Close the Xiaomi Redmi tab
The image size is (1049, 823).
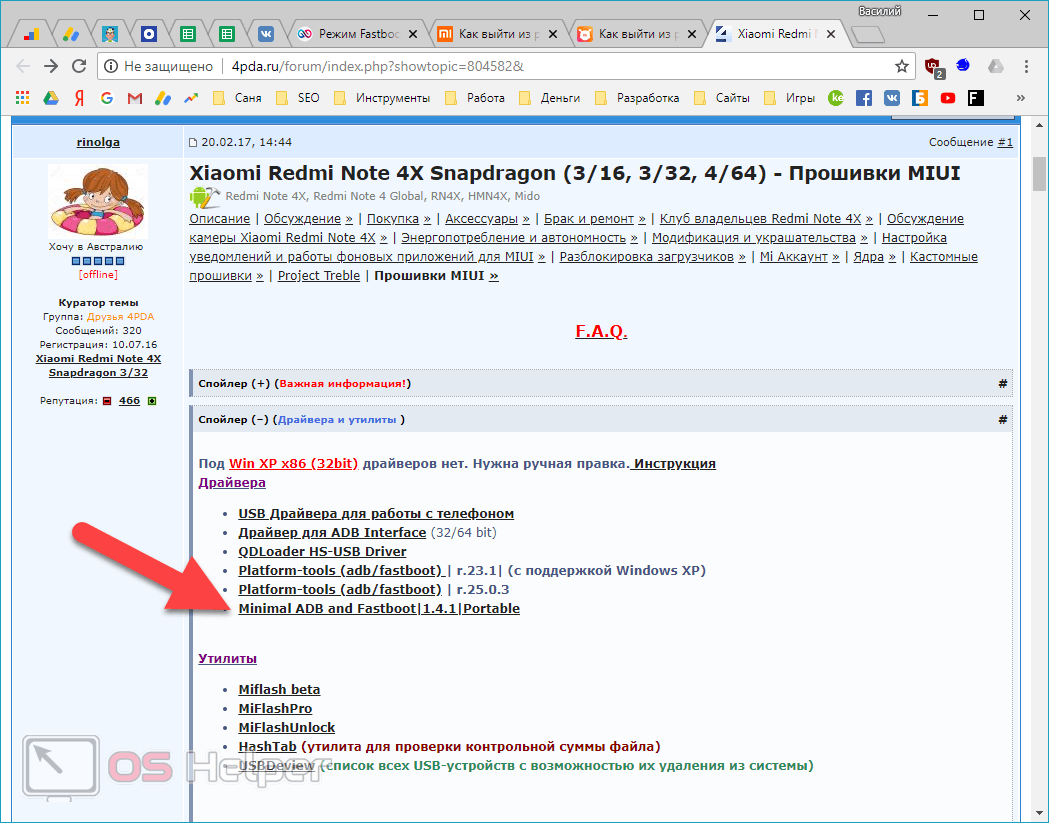click(x=831, y=34)
